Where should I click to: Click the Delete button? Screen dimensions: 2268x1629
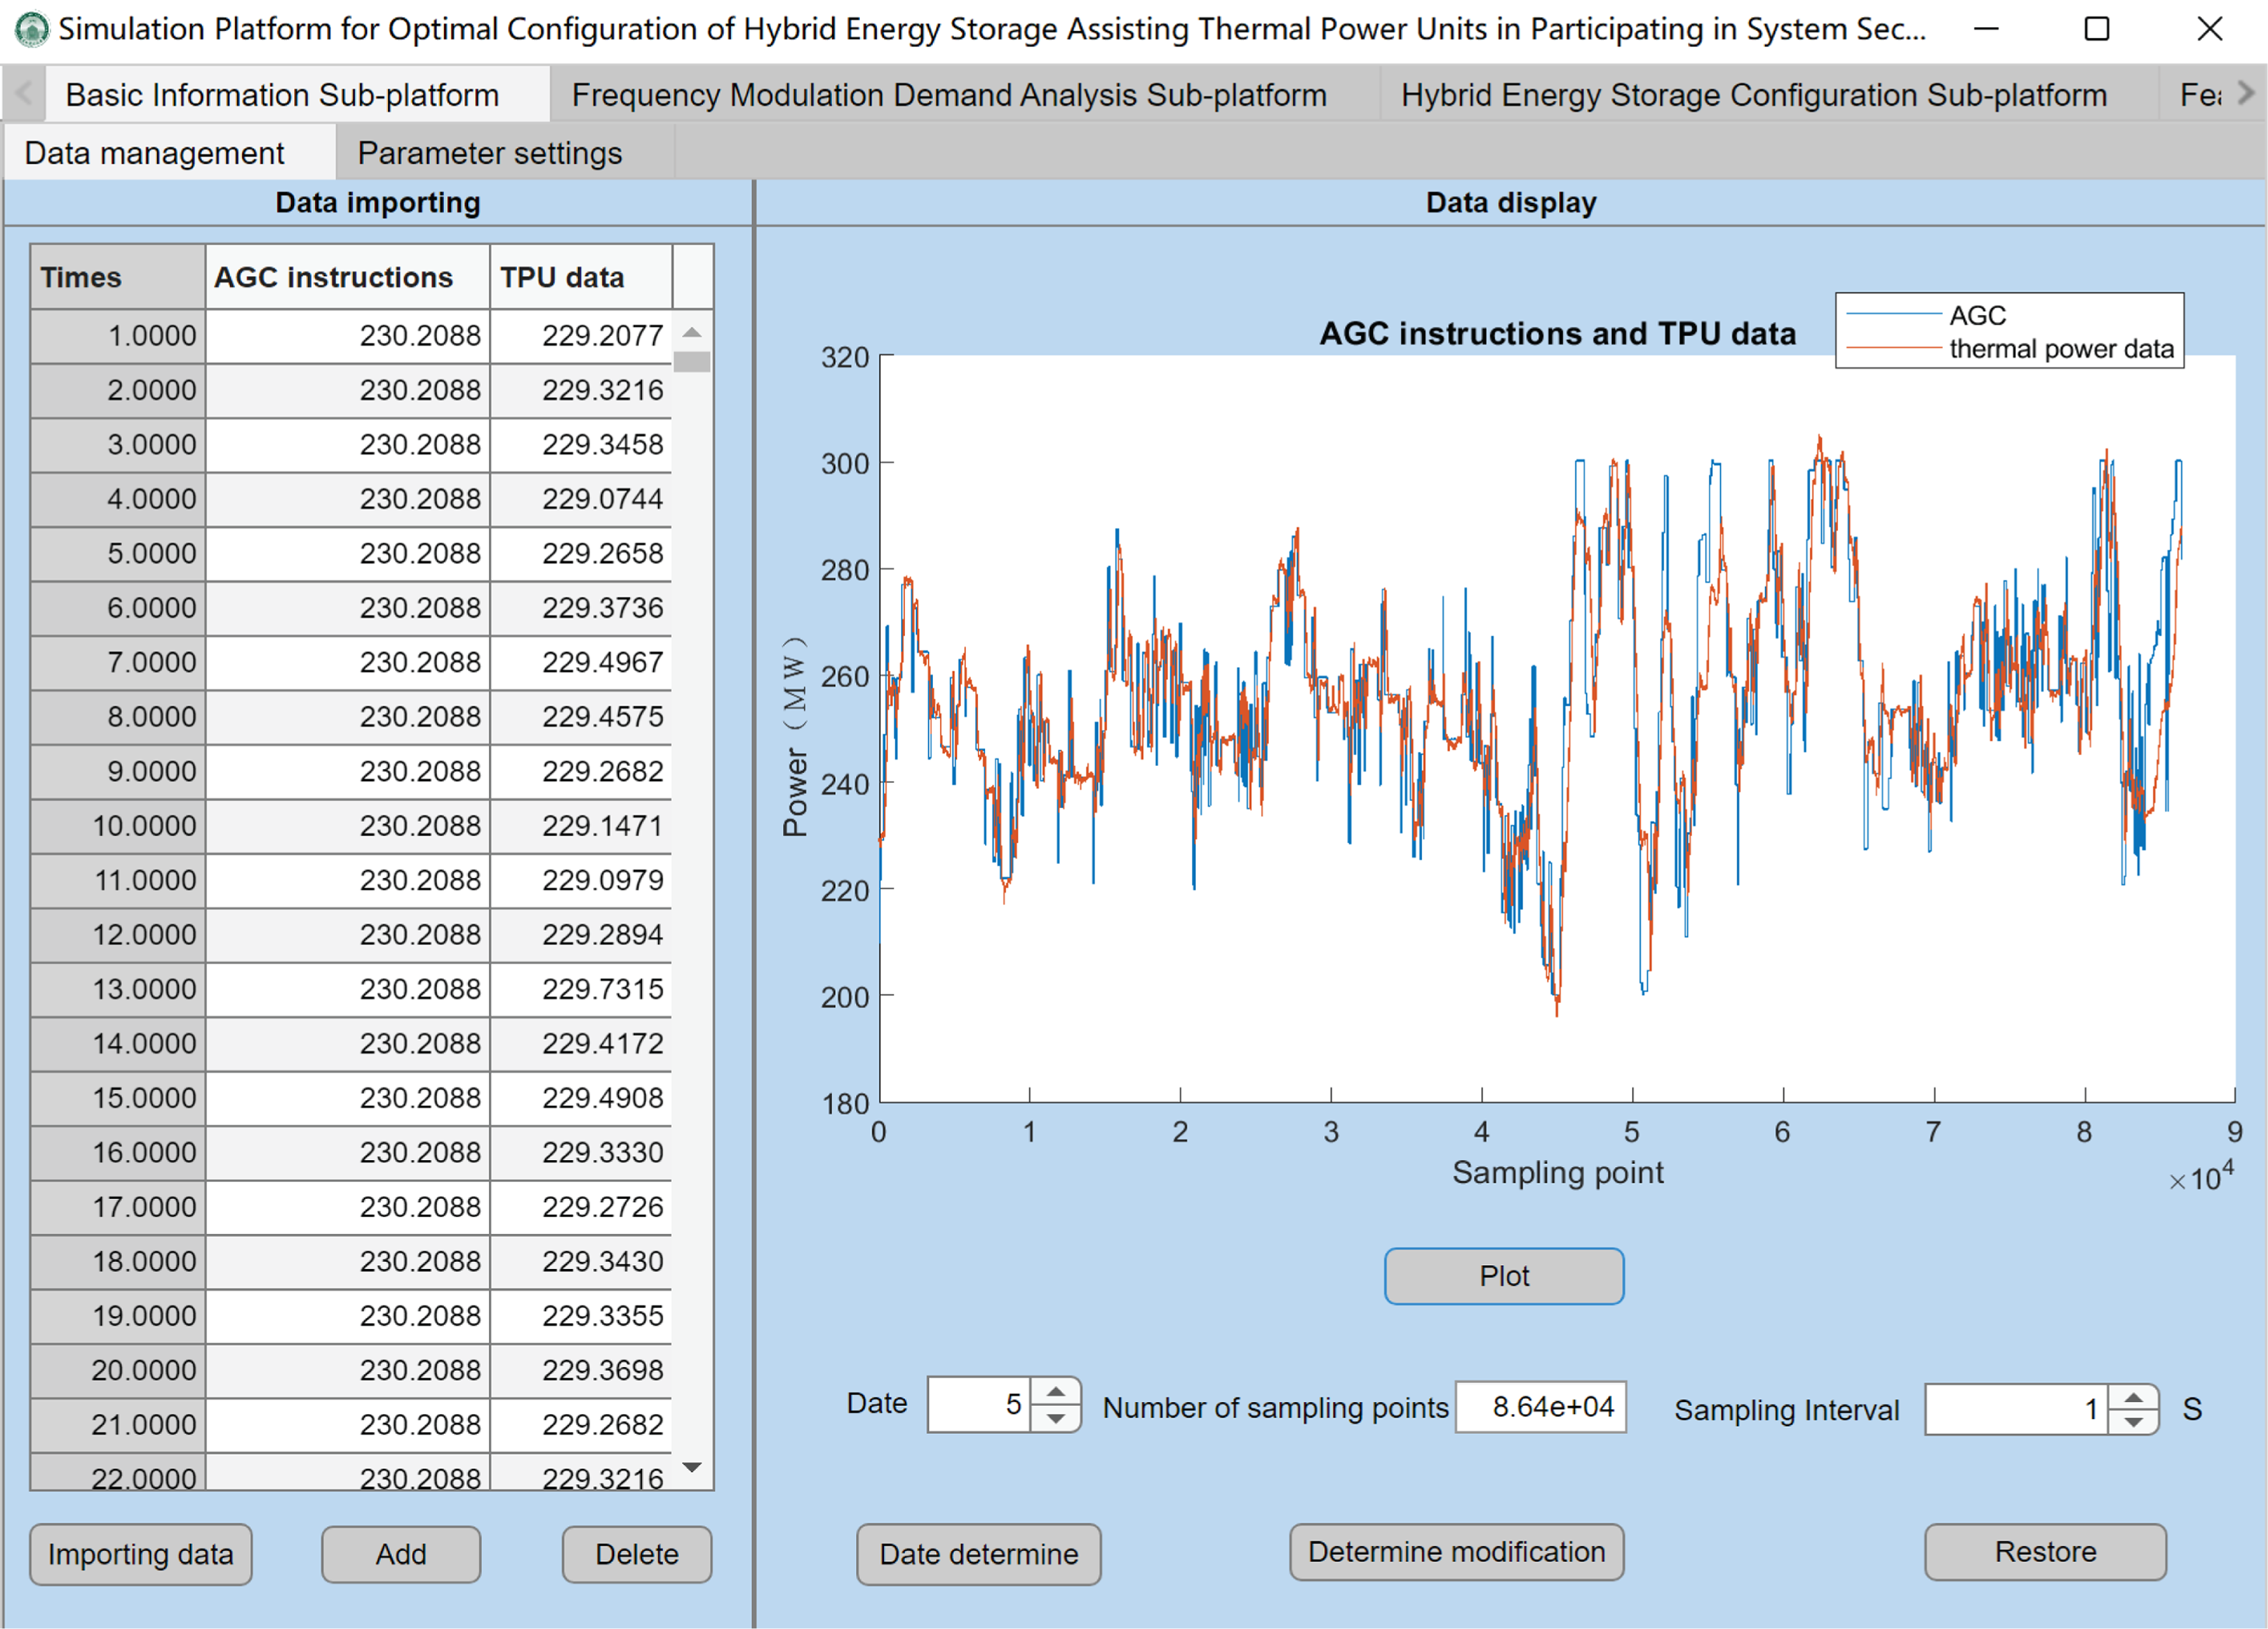pos(636,1554)
